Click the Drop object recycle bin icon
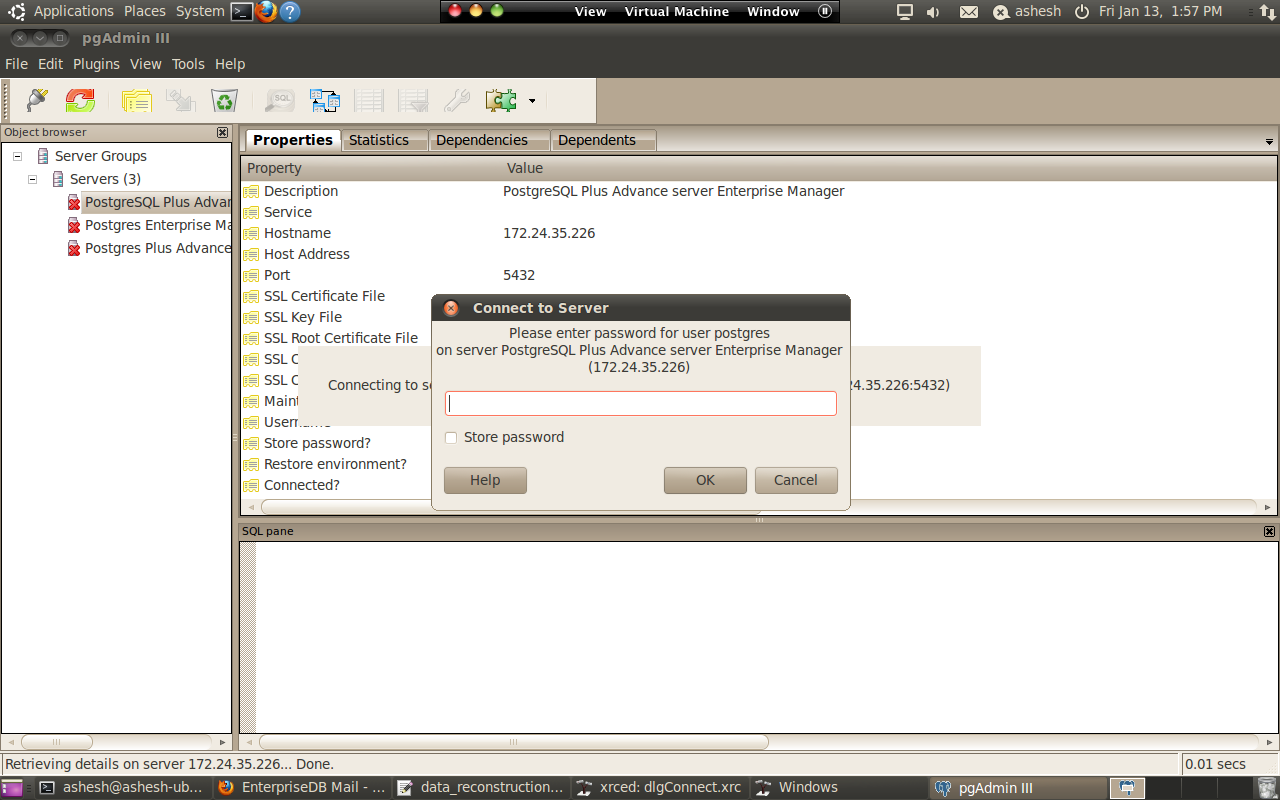The height and width of the screenshot is (800, 1280). click(x=224, y=100)
